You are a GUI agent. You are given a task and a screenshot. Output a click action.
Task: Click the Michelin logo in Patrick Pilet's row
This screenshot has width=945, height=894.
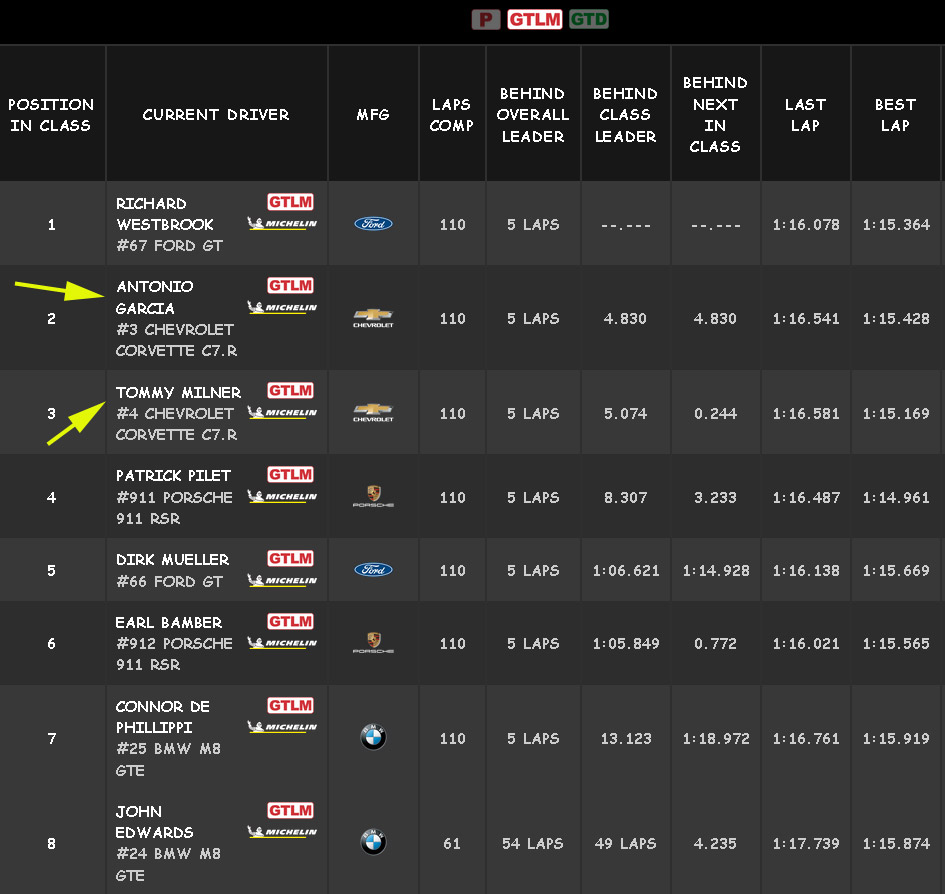pos(282,496)
